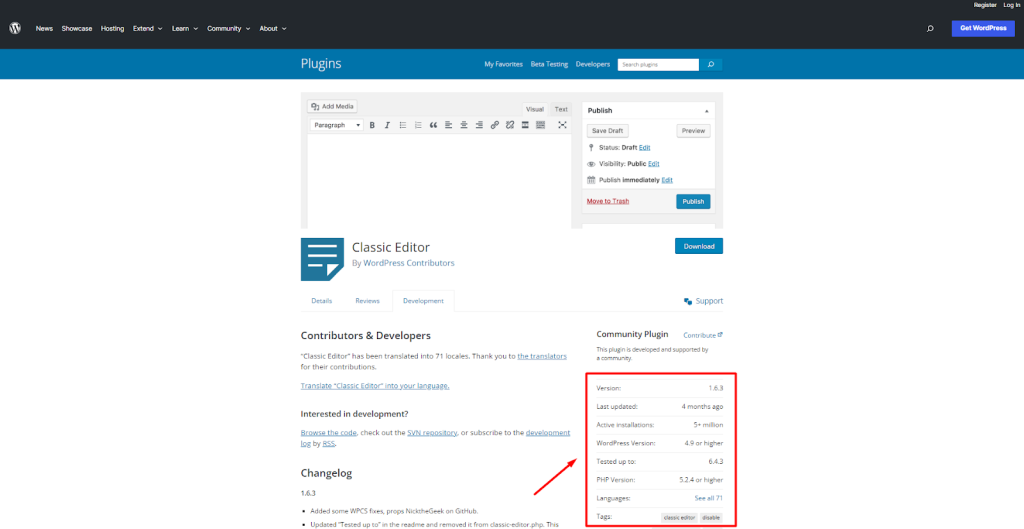1024x529 pixels.
Task: Switch editor to Text tab
Action: point(562,109)
